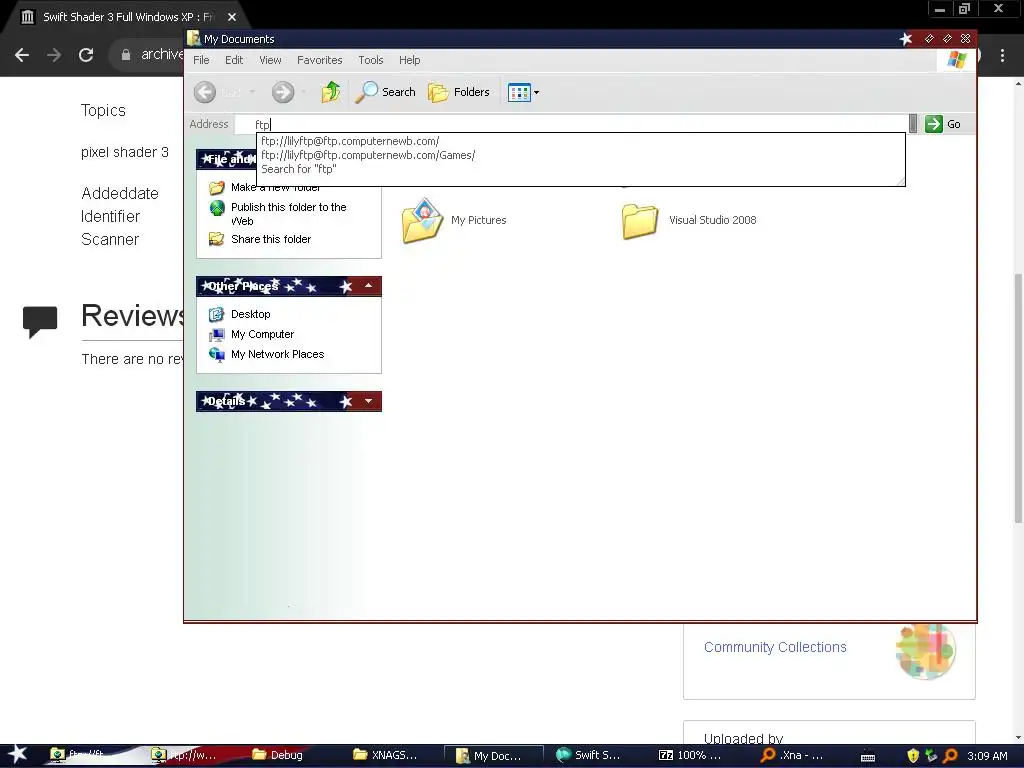Click the My Computer icon in Other Places
Image resolution: width=1024 pixels, height=768 pixels.
coord(216,335)
